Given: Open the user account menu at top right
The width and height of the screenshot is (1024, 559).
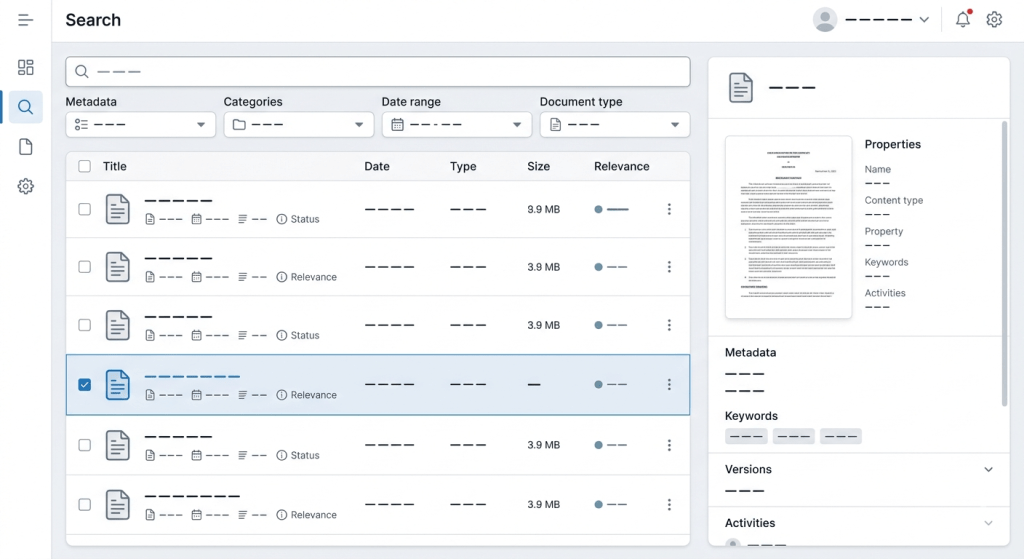Looking at the screenshot, I should coord(872,20).
